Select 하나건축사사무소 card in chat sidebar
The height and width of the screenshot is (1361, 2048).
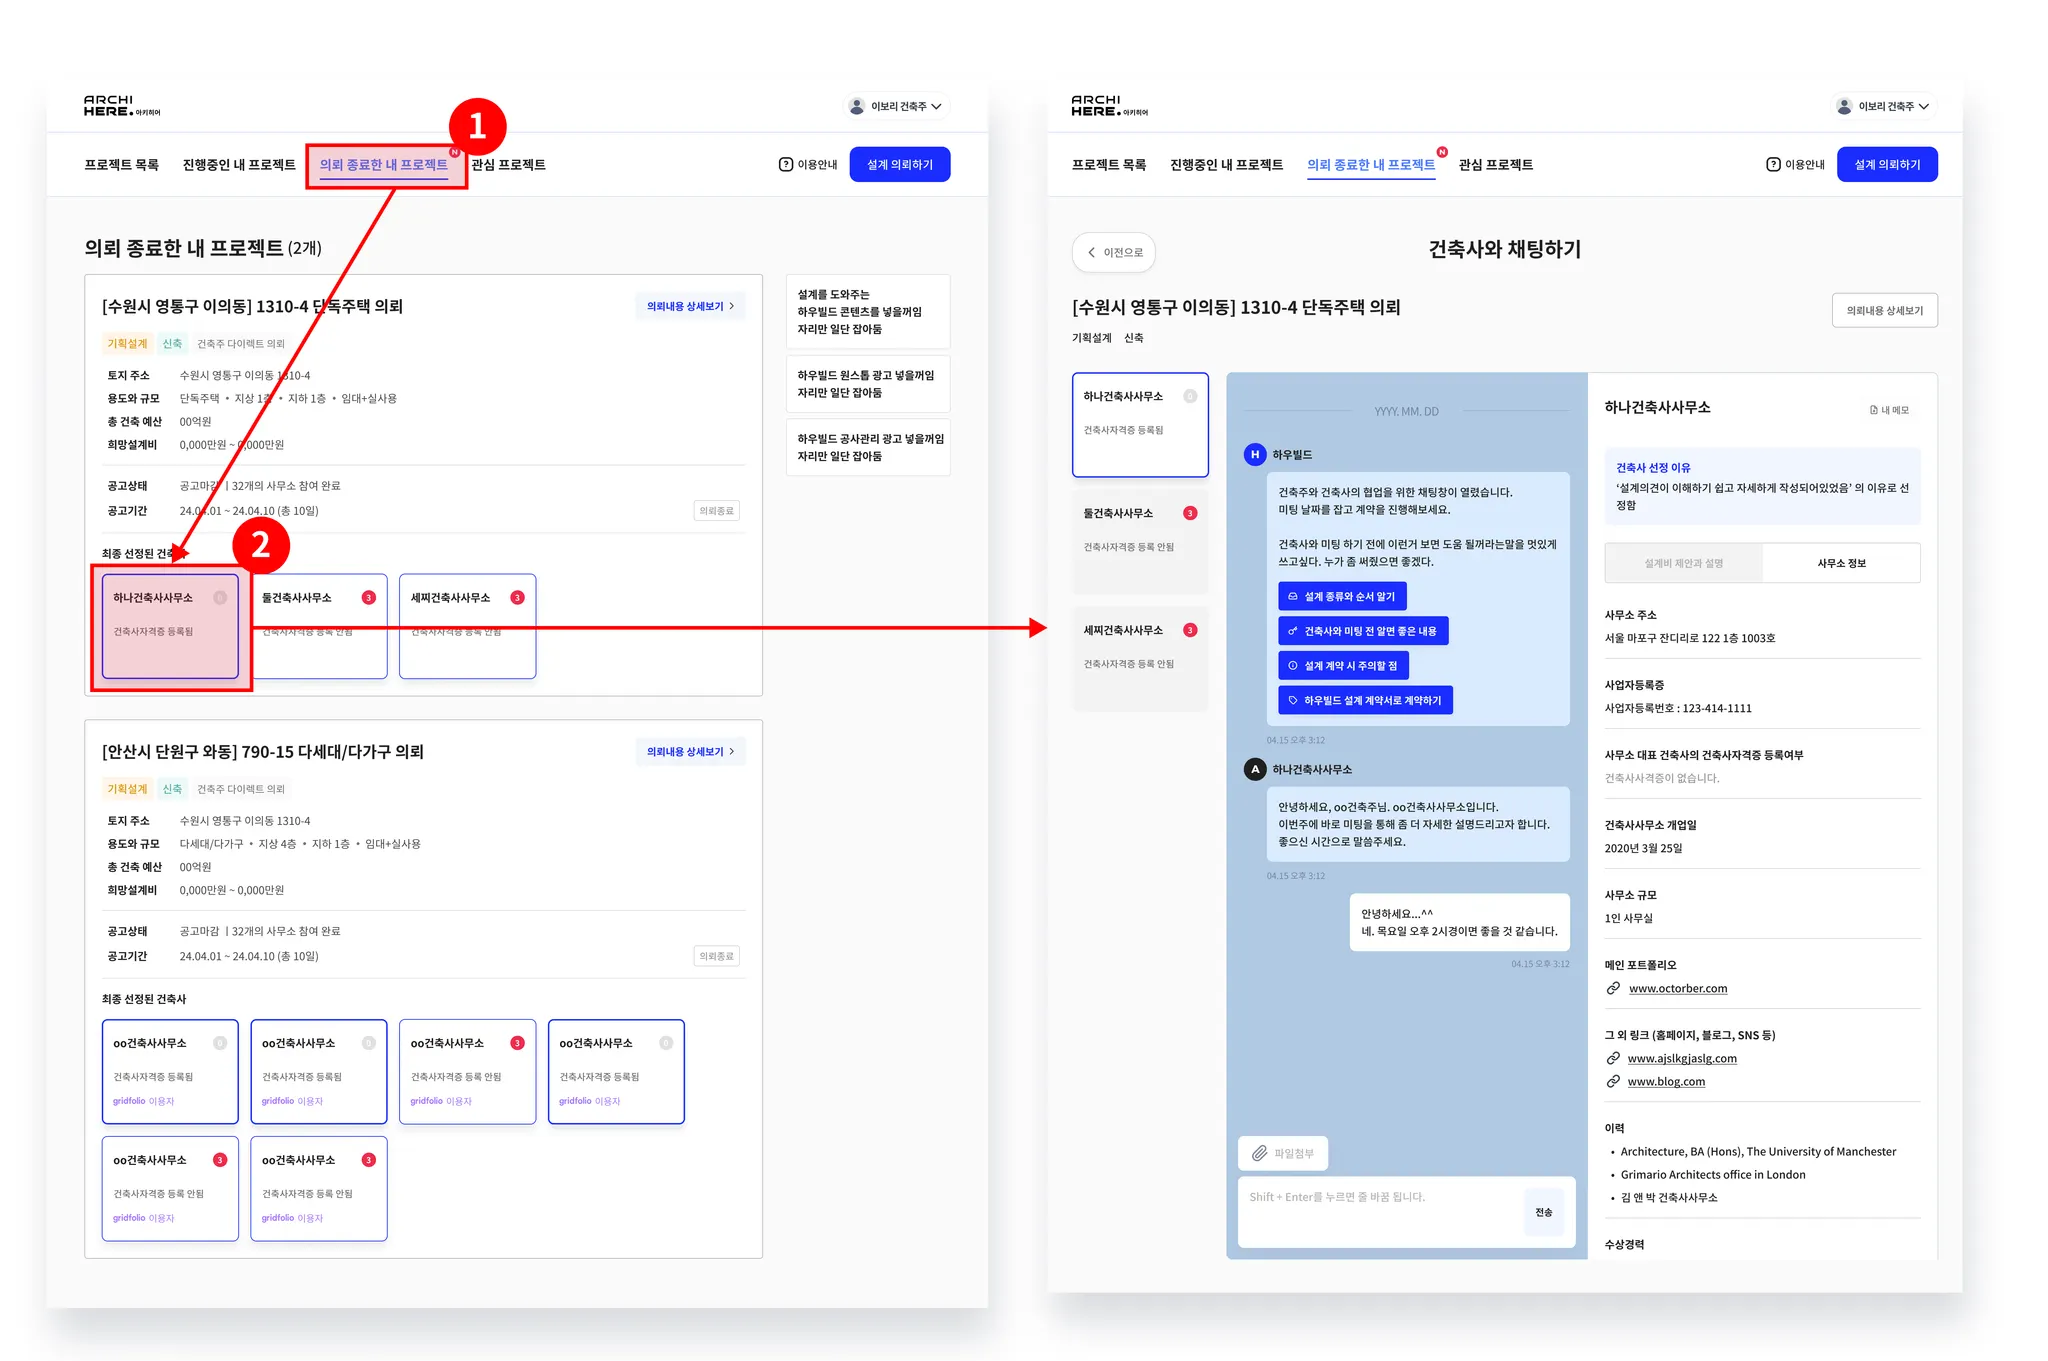[x=1139, y=423]
